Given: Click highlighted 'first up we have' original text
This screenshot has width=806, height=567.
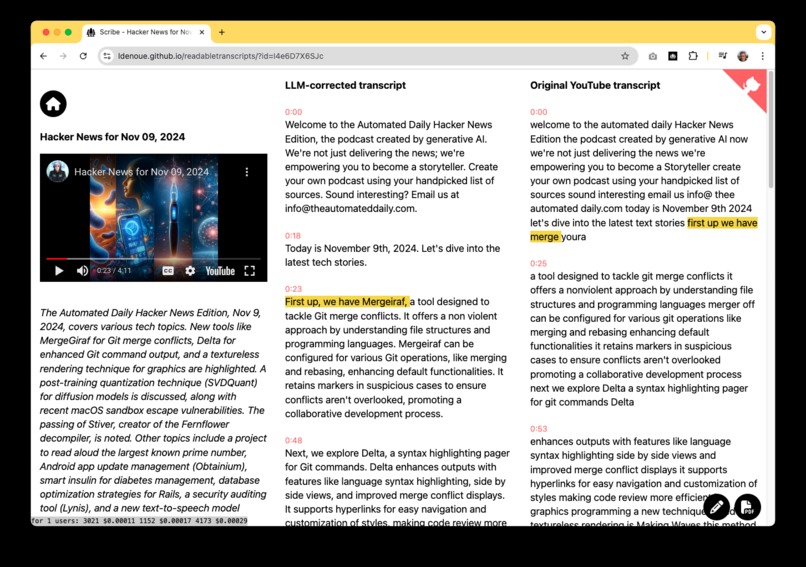Looking at the screenshot, I should point(722,223).
